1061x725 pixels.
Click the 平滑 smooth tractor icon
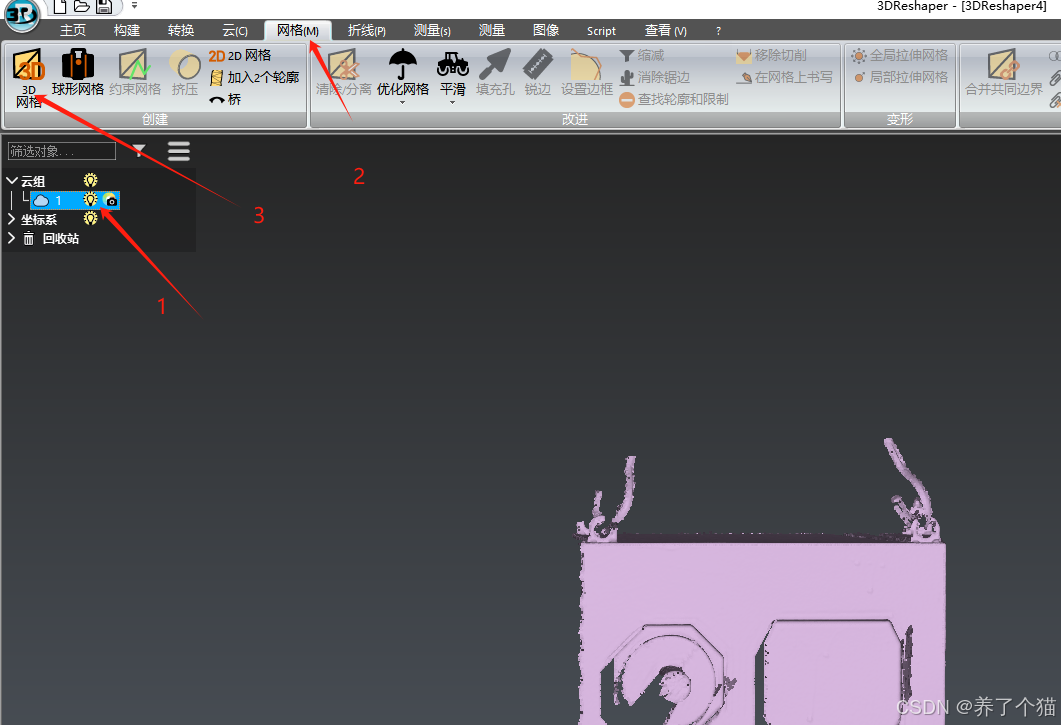click(x=453, y=65)
